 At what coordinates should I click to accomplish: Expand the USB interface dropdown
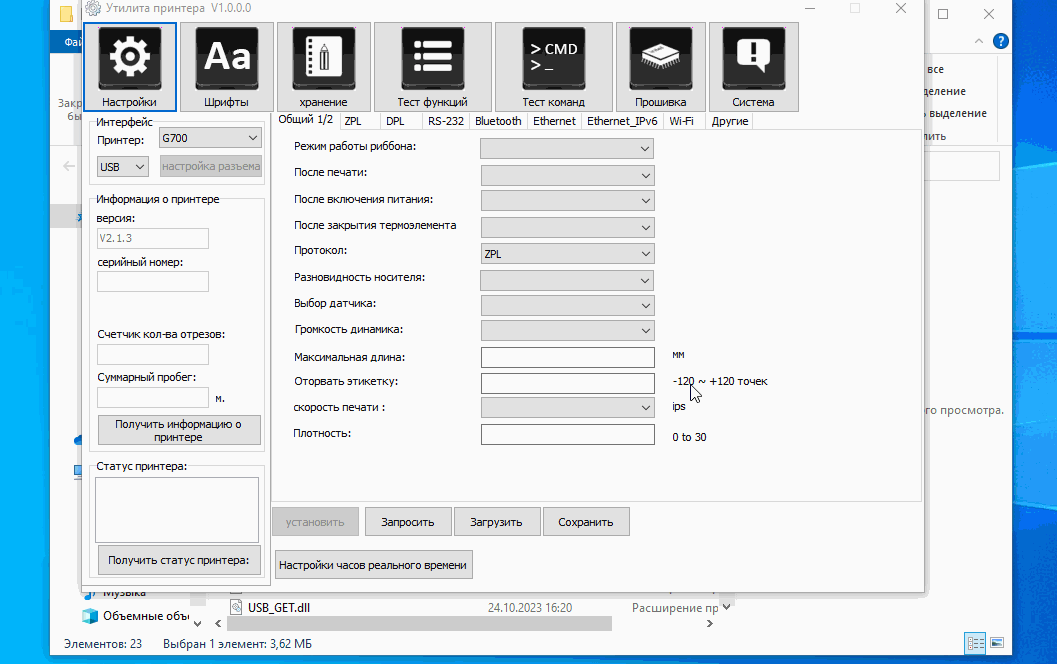tap(123, 166)
